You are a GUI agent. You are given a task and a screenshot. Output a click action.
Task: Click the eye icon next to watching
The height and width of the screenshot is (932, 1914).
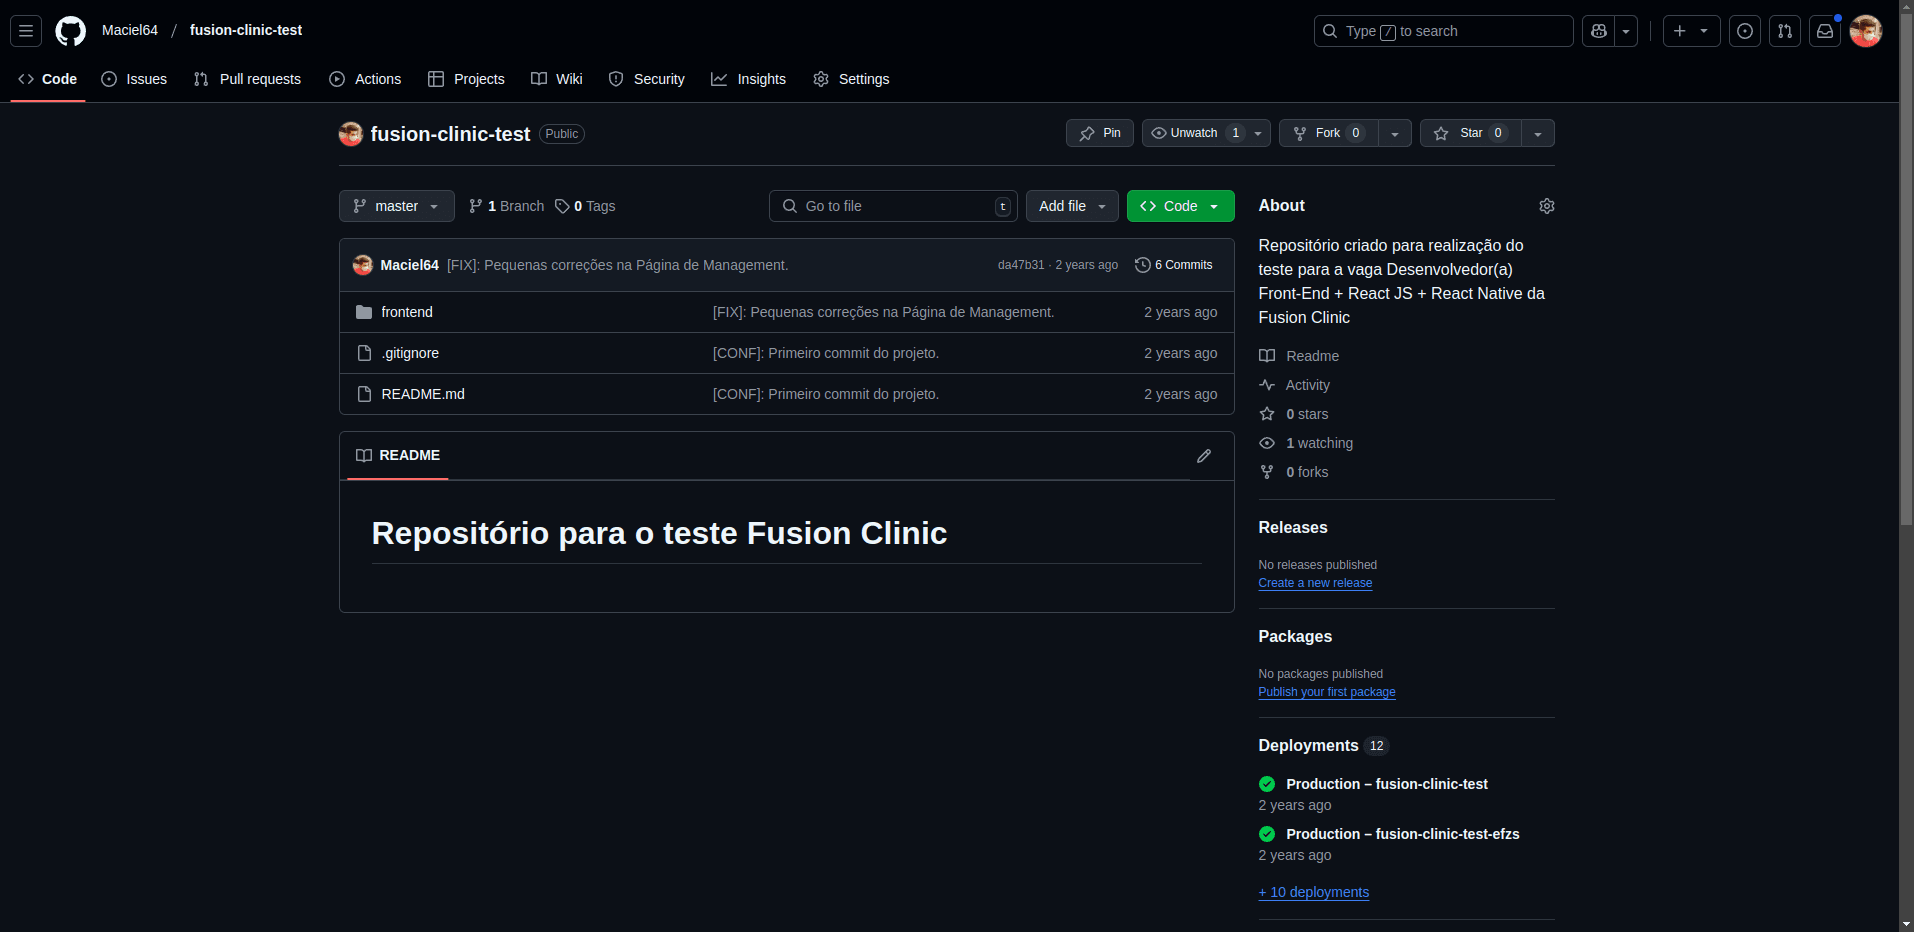(1267, 443)
